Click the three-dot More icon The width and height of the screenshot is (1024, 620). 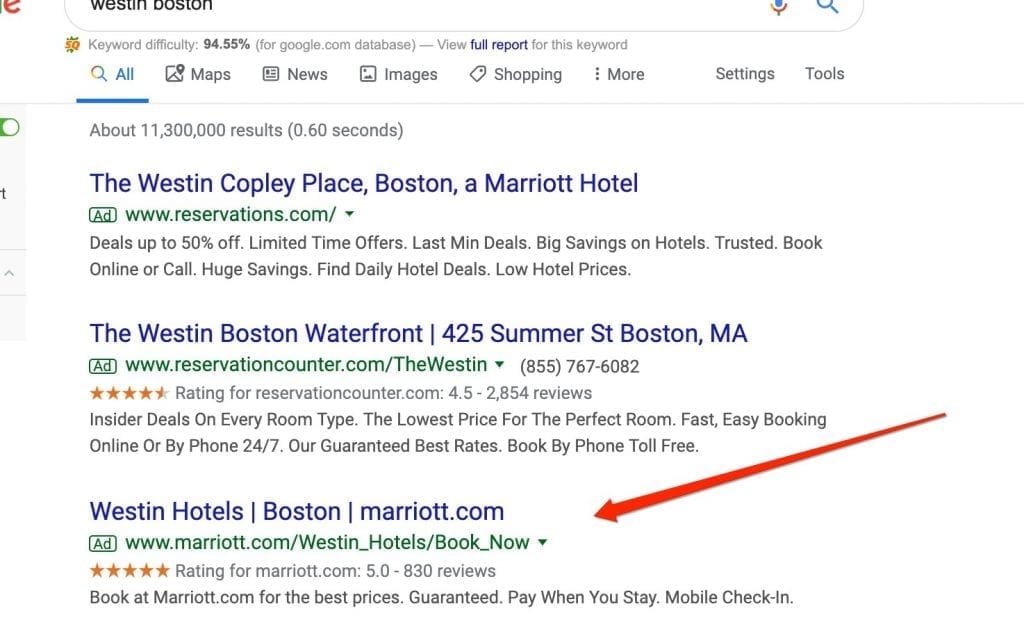(596, 74)
